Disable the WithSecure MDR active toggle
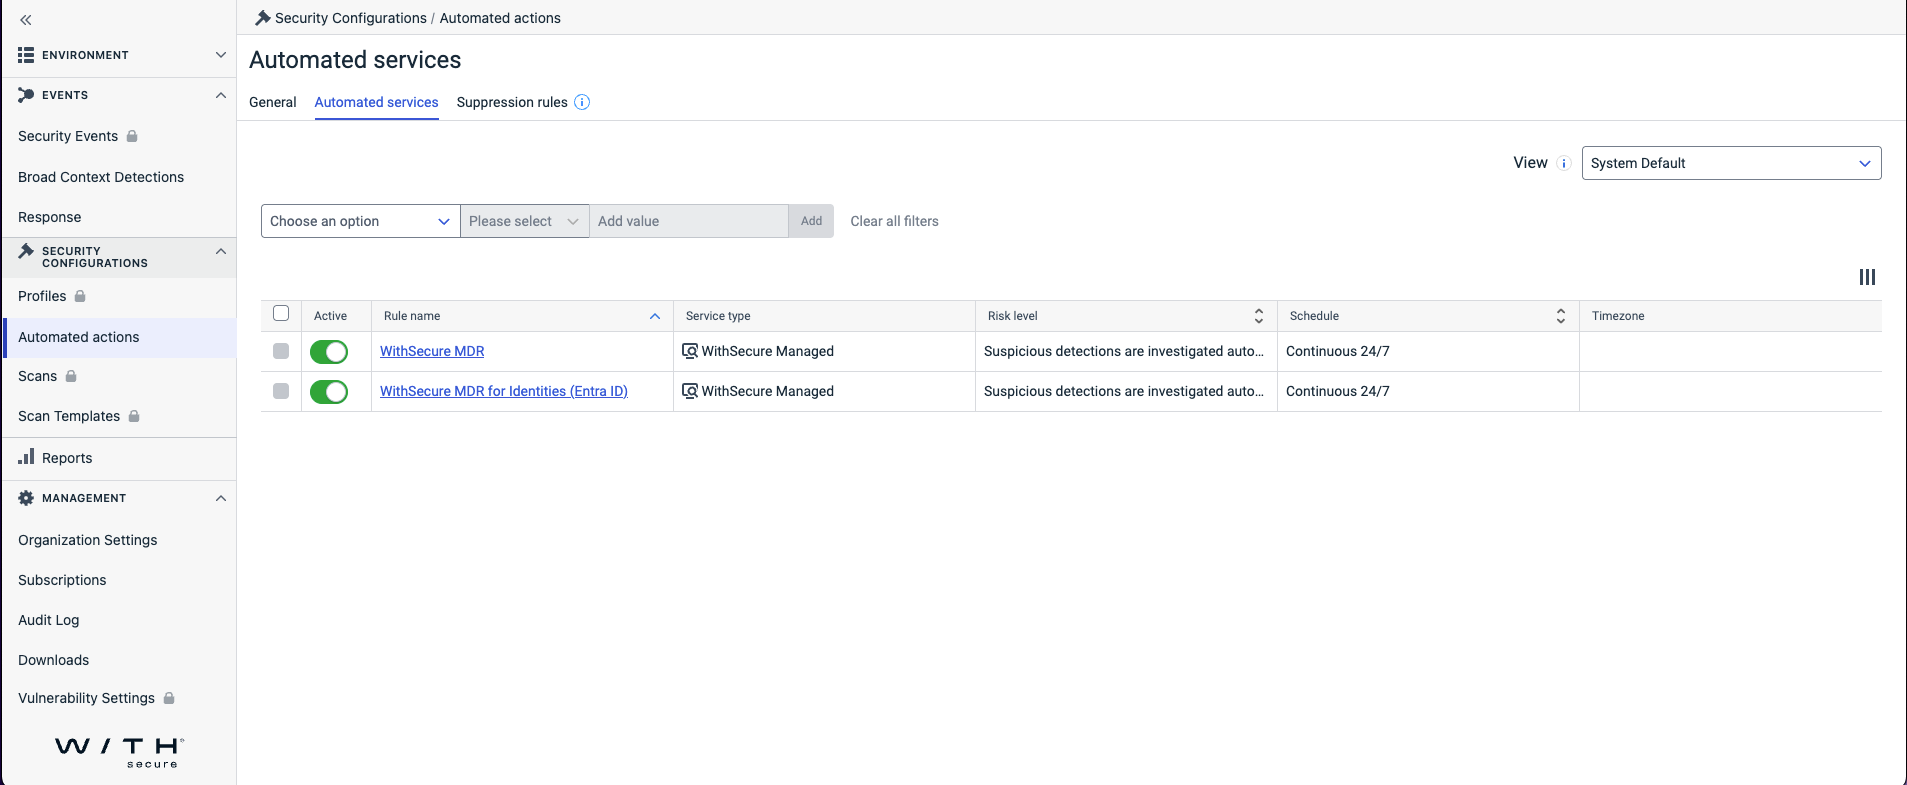This screenshot has width=1907, height=785. pyautogui.click(x=329, y=351)
